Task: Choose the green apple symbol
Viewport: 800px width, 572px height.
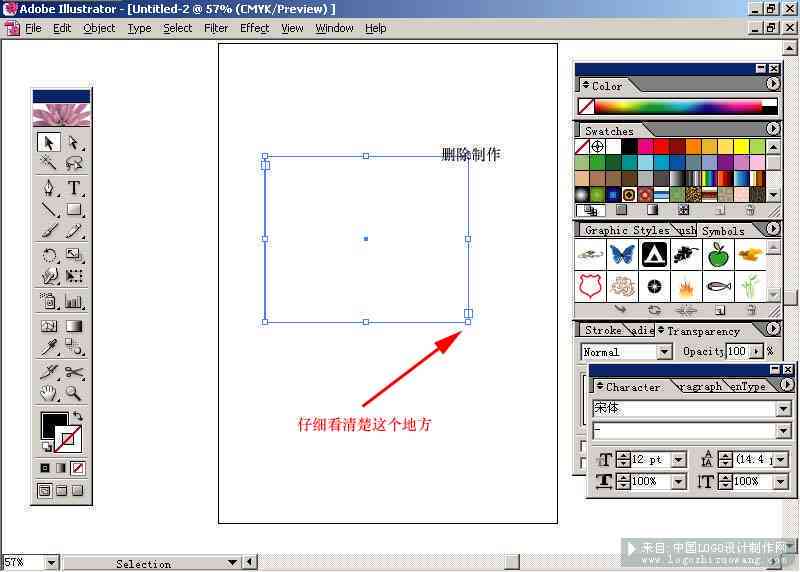Action: [x=718, y=255]
